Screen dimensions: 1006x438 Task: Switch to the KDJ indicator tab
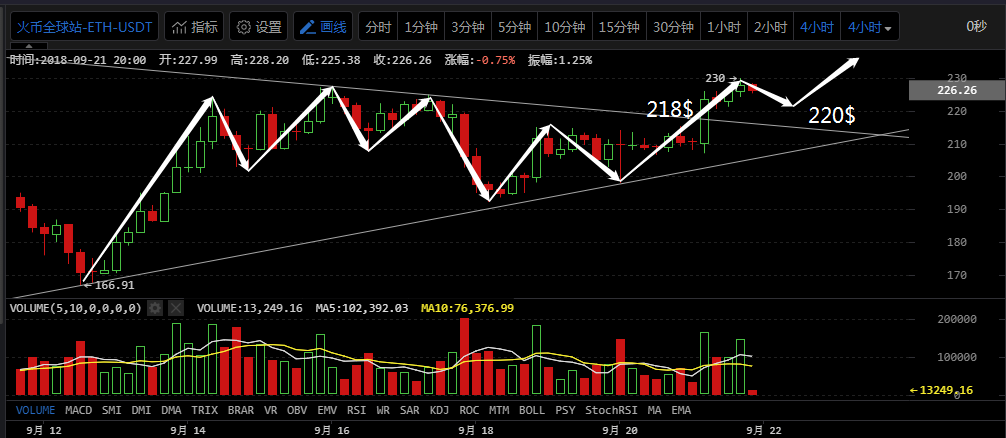tap(440, 409)
